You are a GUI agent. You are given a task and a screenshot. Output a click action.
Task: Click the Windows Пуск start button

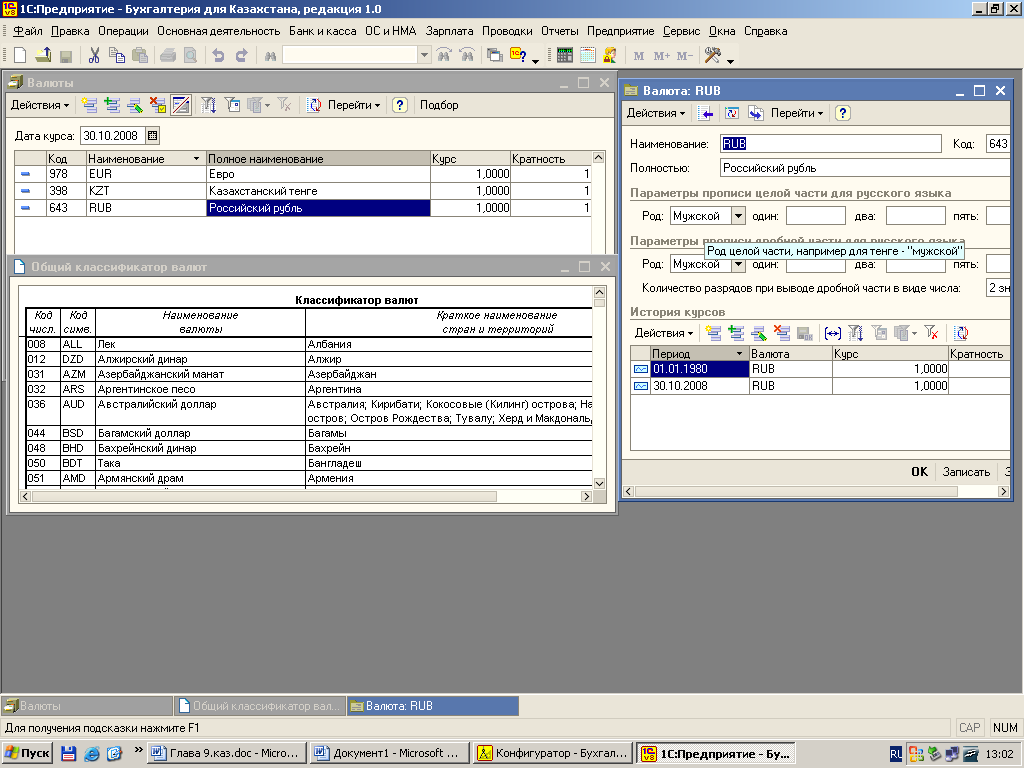tap(27, 753)
